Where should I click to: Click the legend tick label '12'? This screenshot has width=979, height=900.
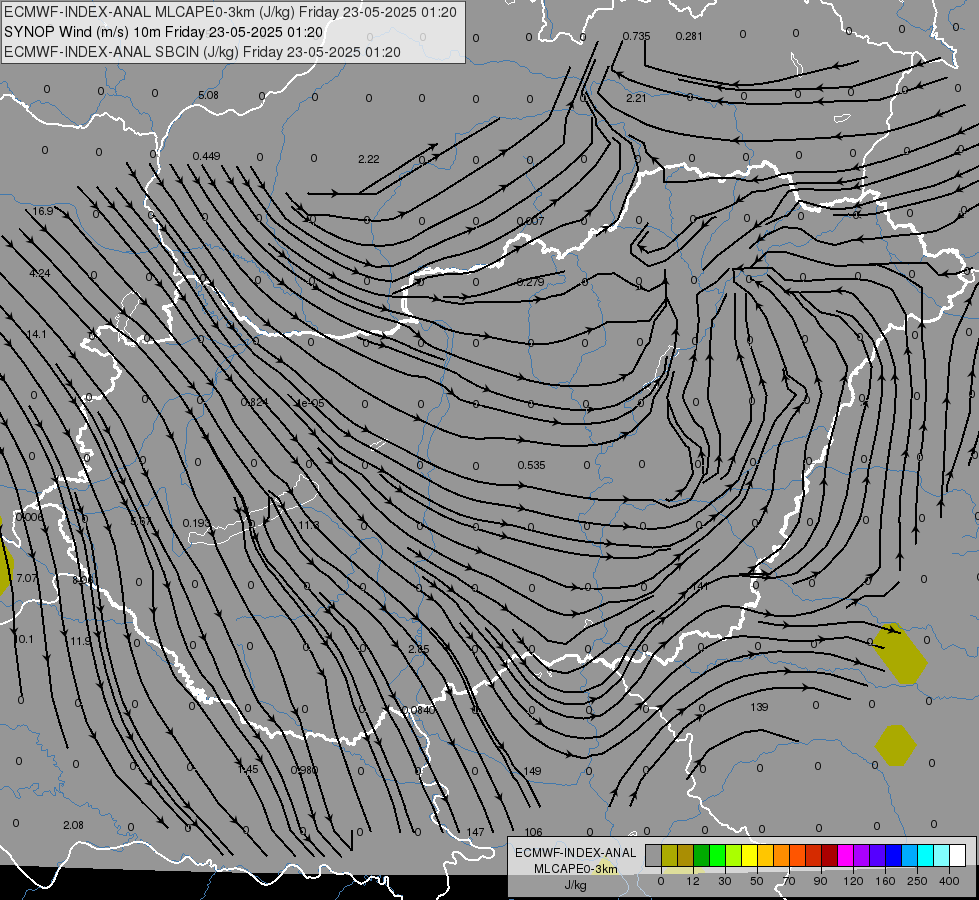[692, 881]
